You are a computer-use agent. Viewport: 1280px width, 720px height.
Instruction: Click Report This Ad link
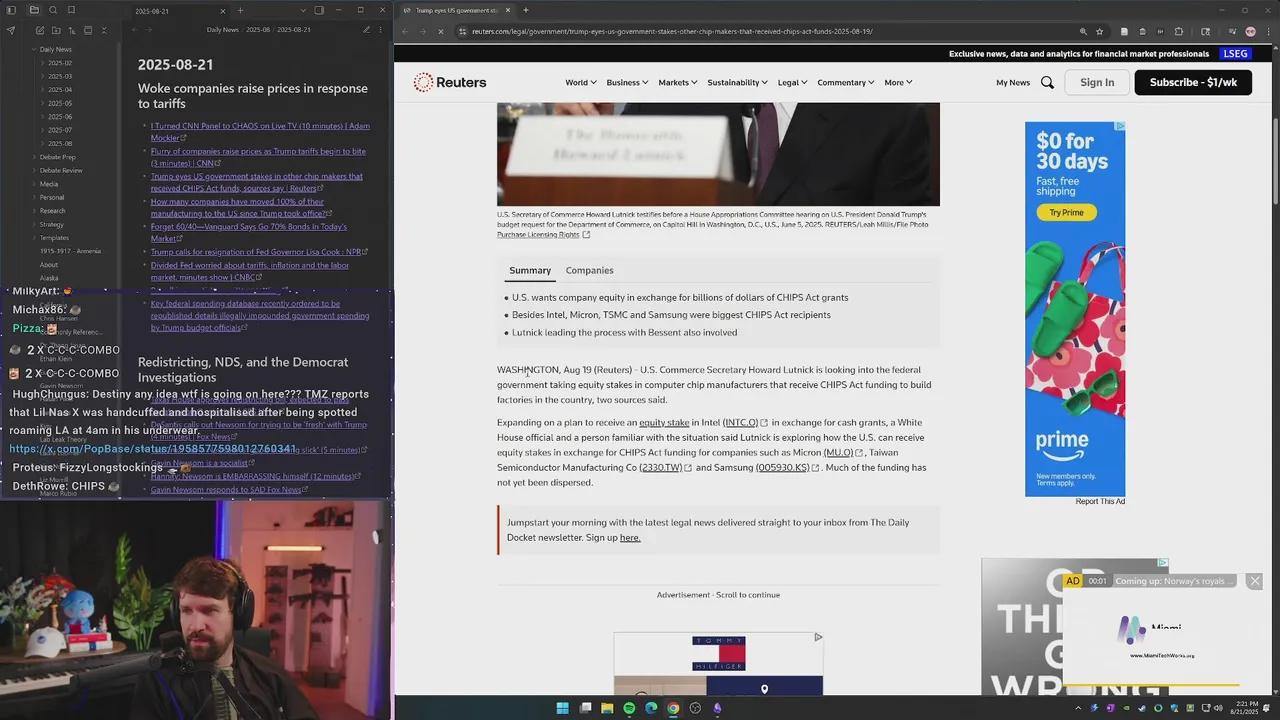coord(1100,501)
